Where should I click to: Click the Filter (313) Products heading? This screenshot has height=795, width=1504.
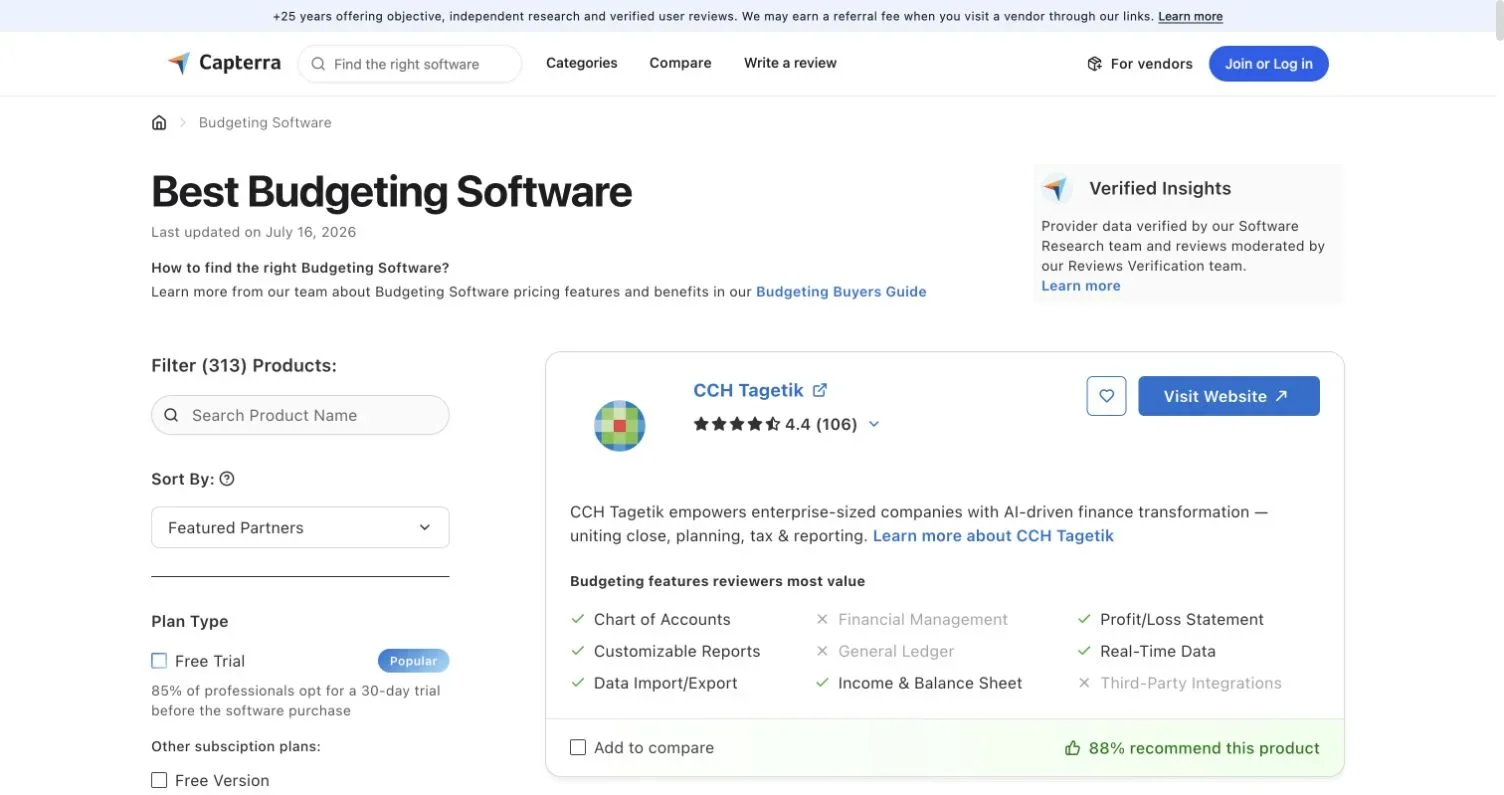click(x=244, y=365)
